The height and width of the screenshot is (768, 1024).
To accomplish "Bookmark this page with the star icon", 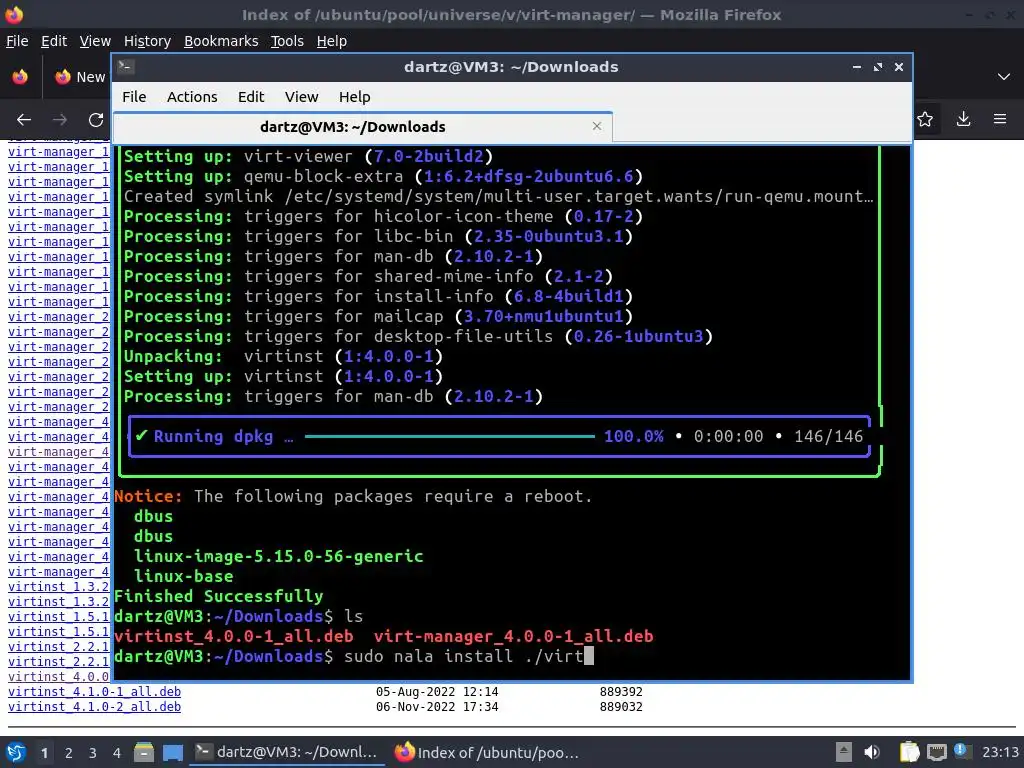I will [x=925, y=119].
